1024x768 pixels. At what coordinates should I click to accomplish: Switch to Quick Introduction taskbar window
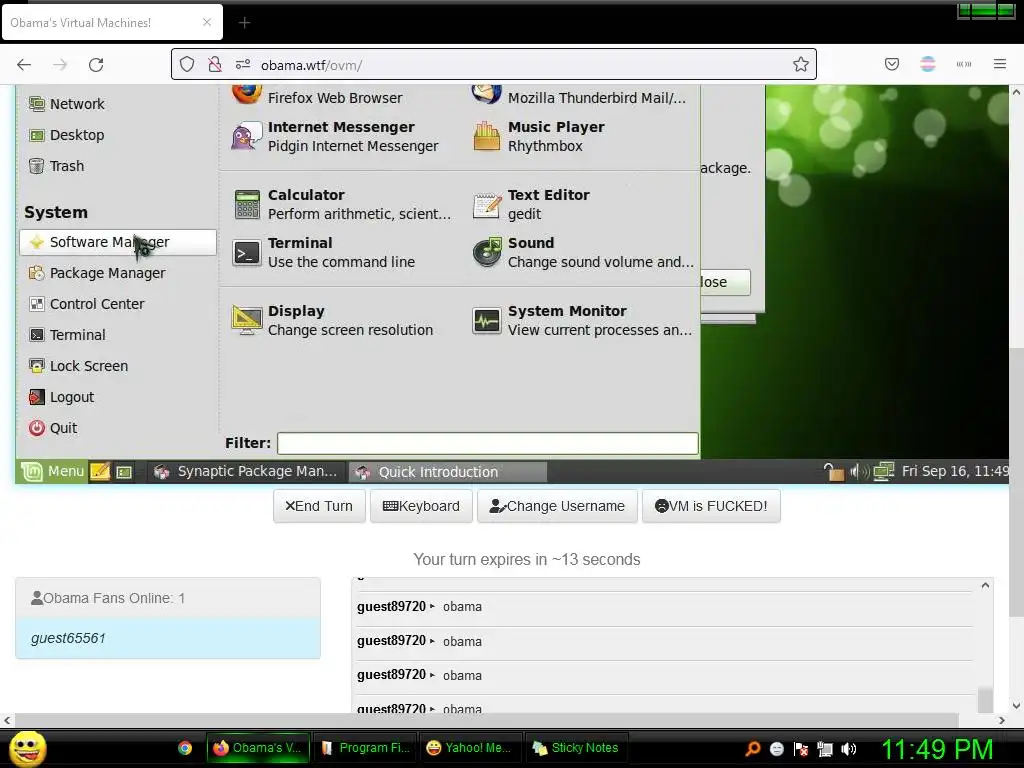click(447, 472)
